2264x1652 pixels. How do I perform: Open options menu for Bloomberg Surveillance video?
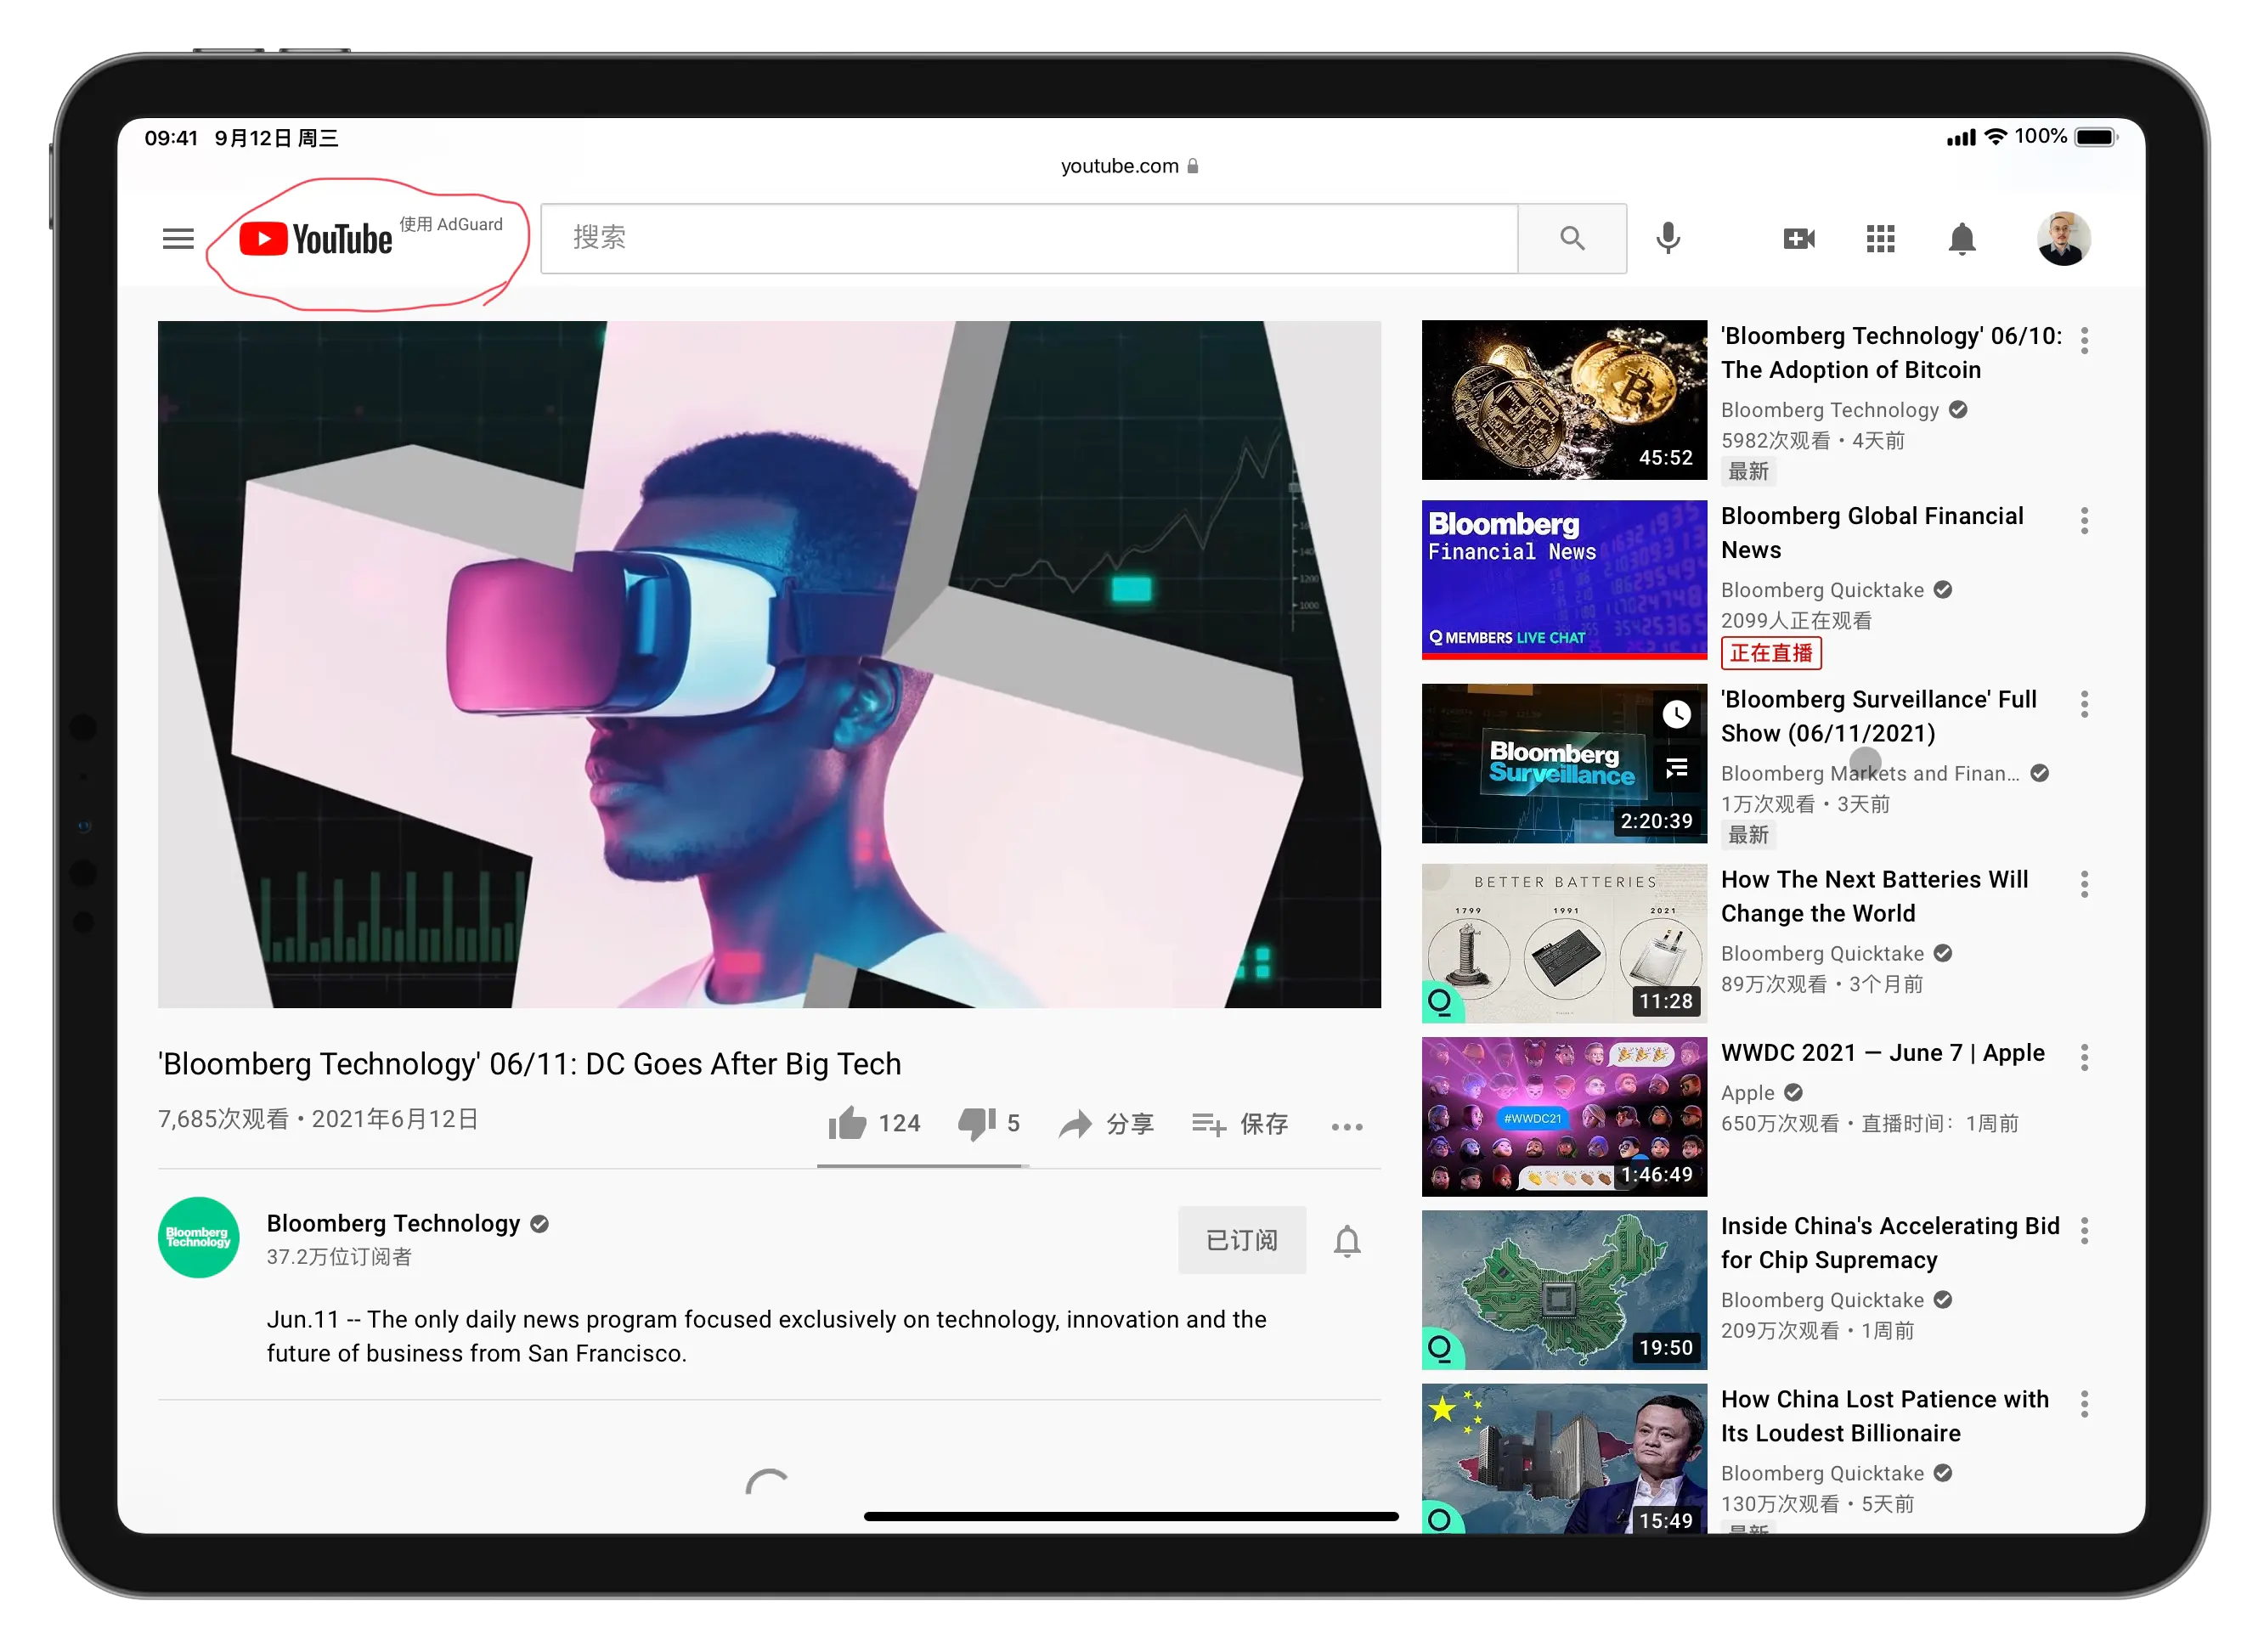[x=2084, y=704]
